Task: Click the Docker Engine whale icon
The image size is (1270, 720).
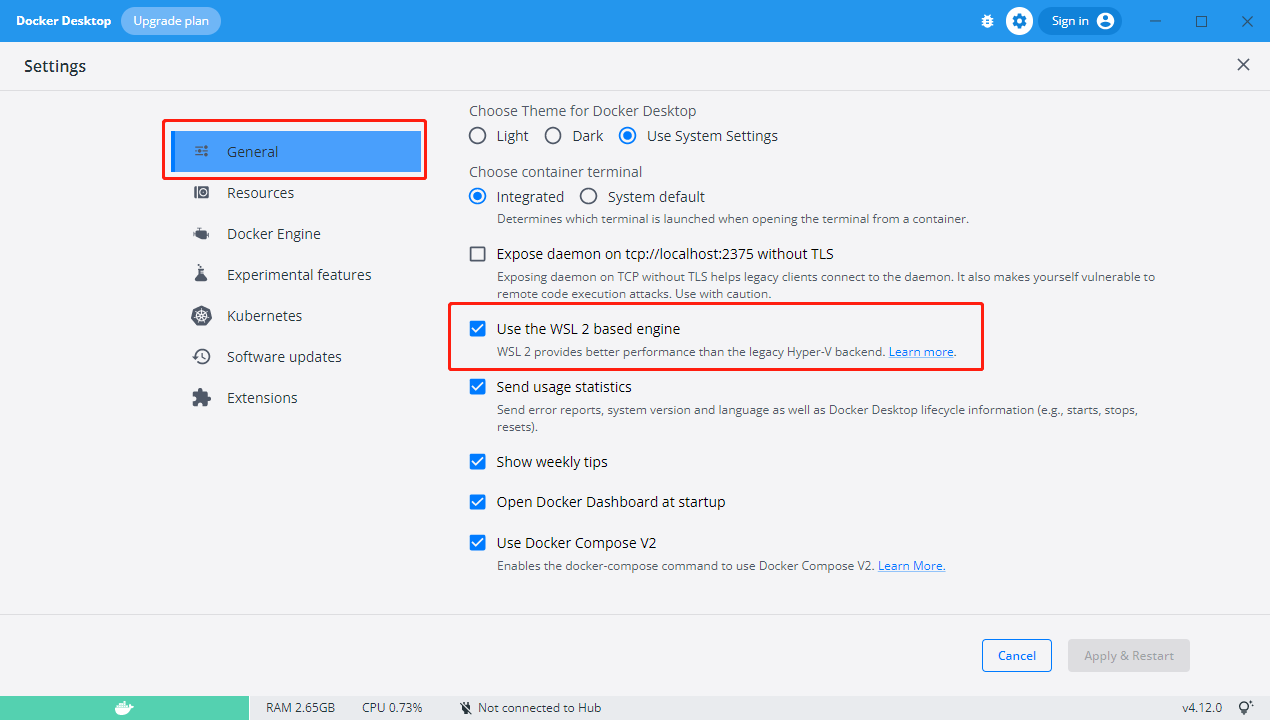Action: pyautogui.click(x=201, y=234)
